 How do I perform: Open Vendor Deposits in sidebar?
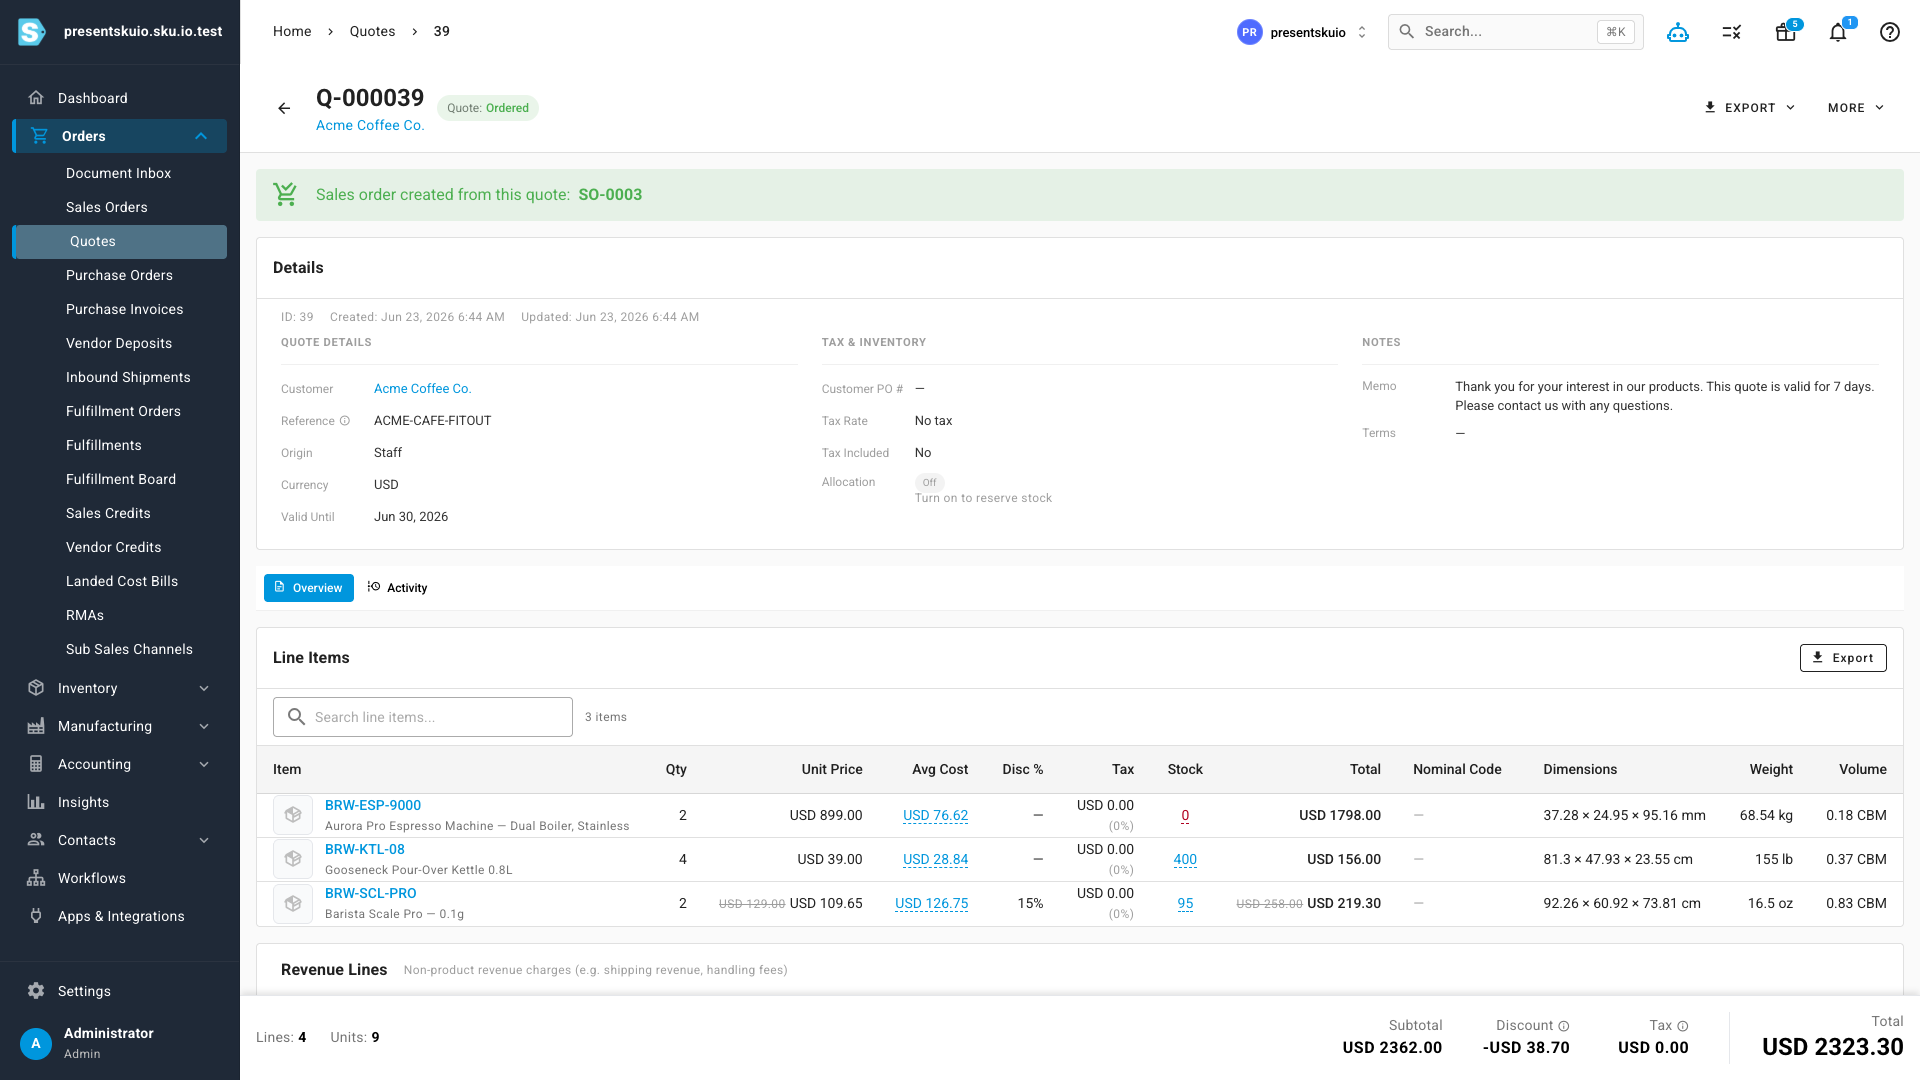[120, 343]
